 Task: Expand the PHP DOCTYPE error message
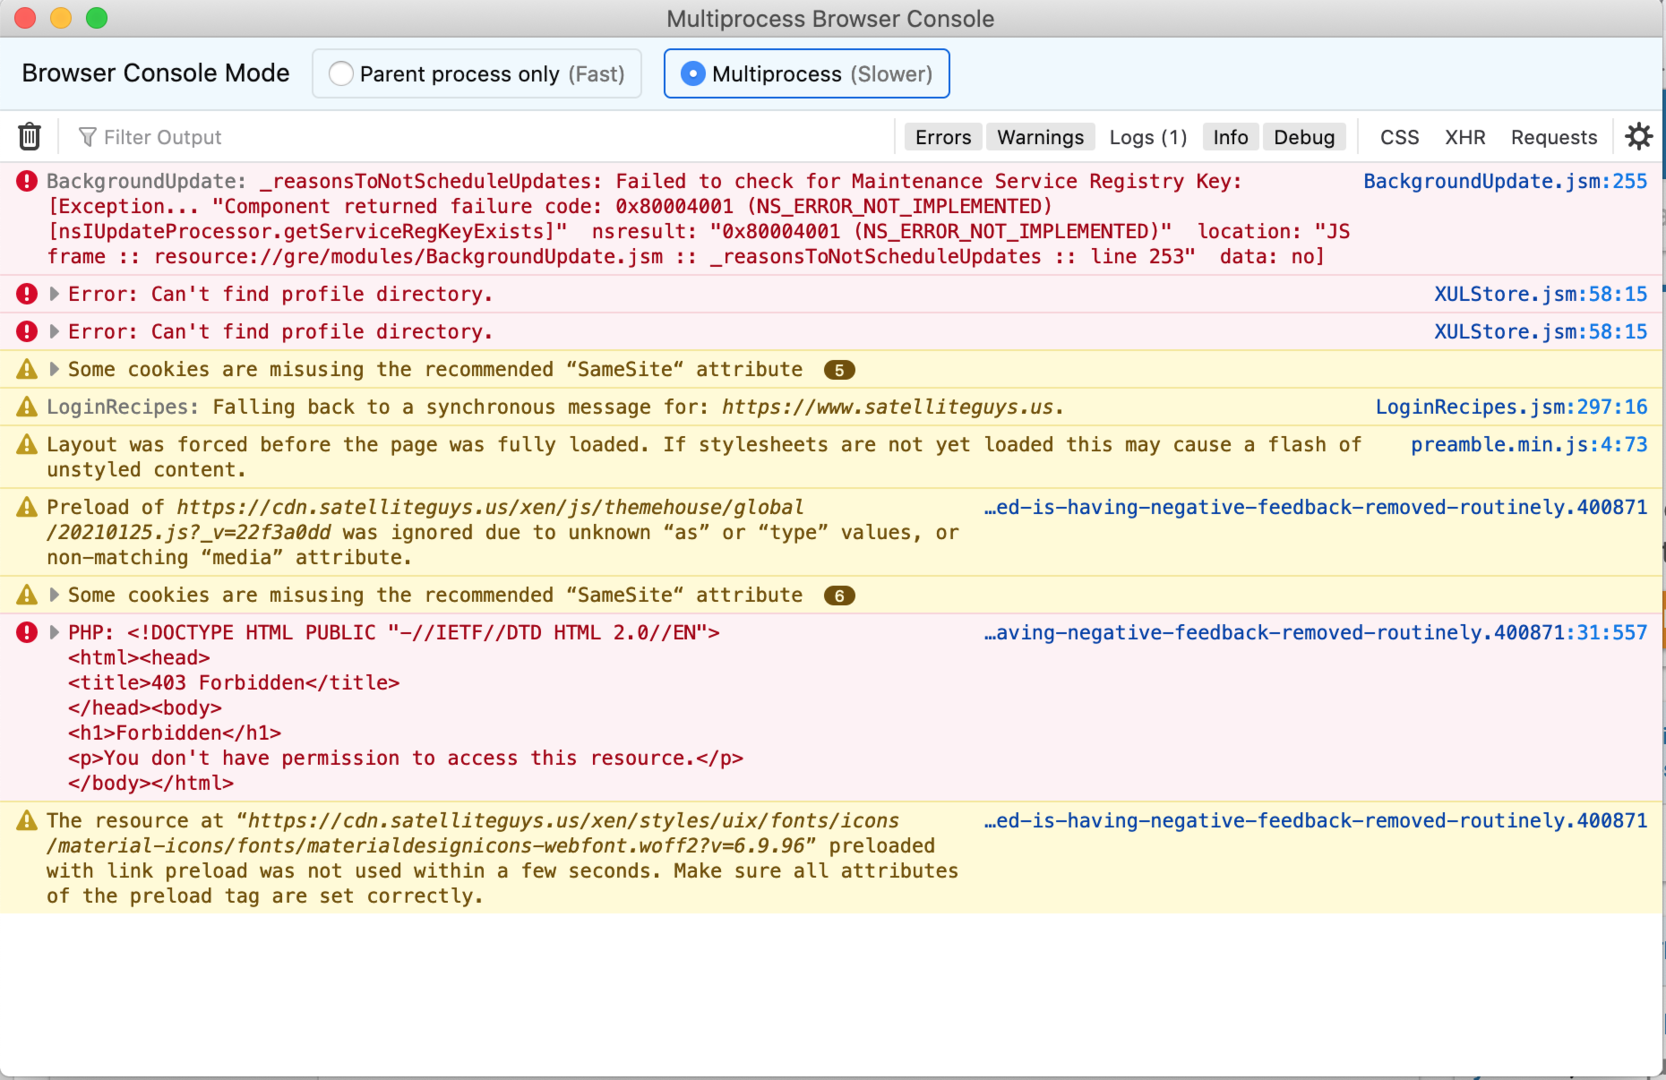[54, 632]
